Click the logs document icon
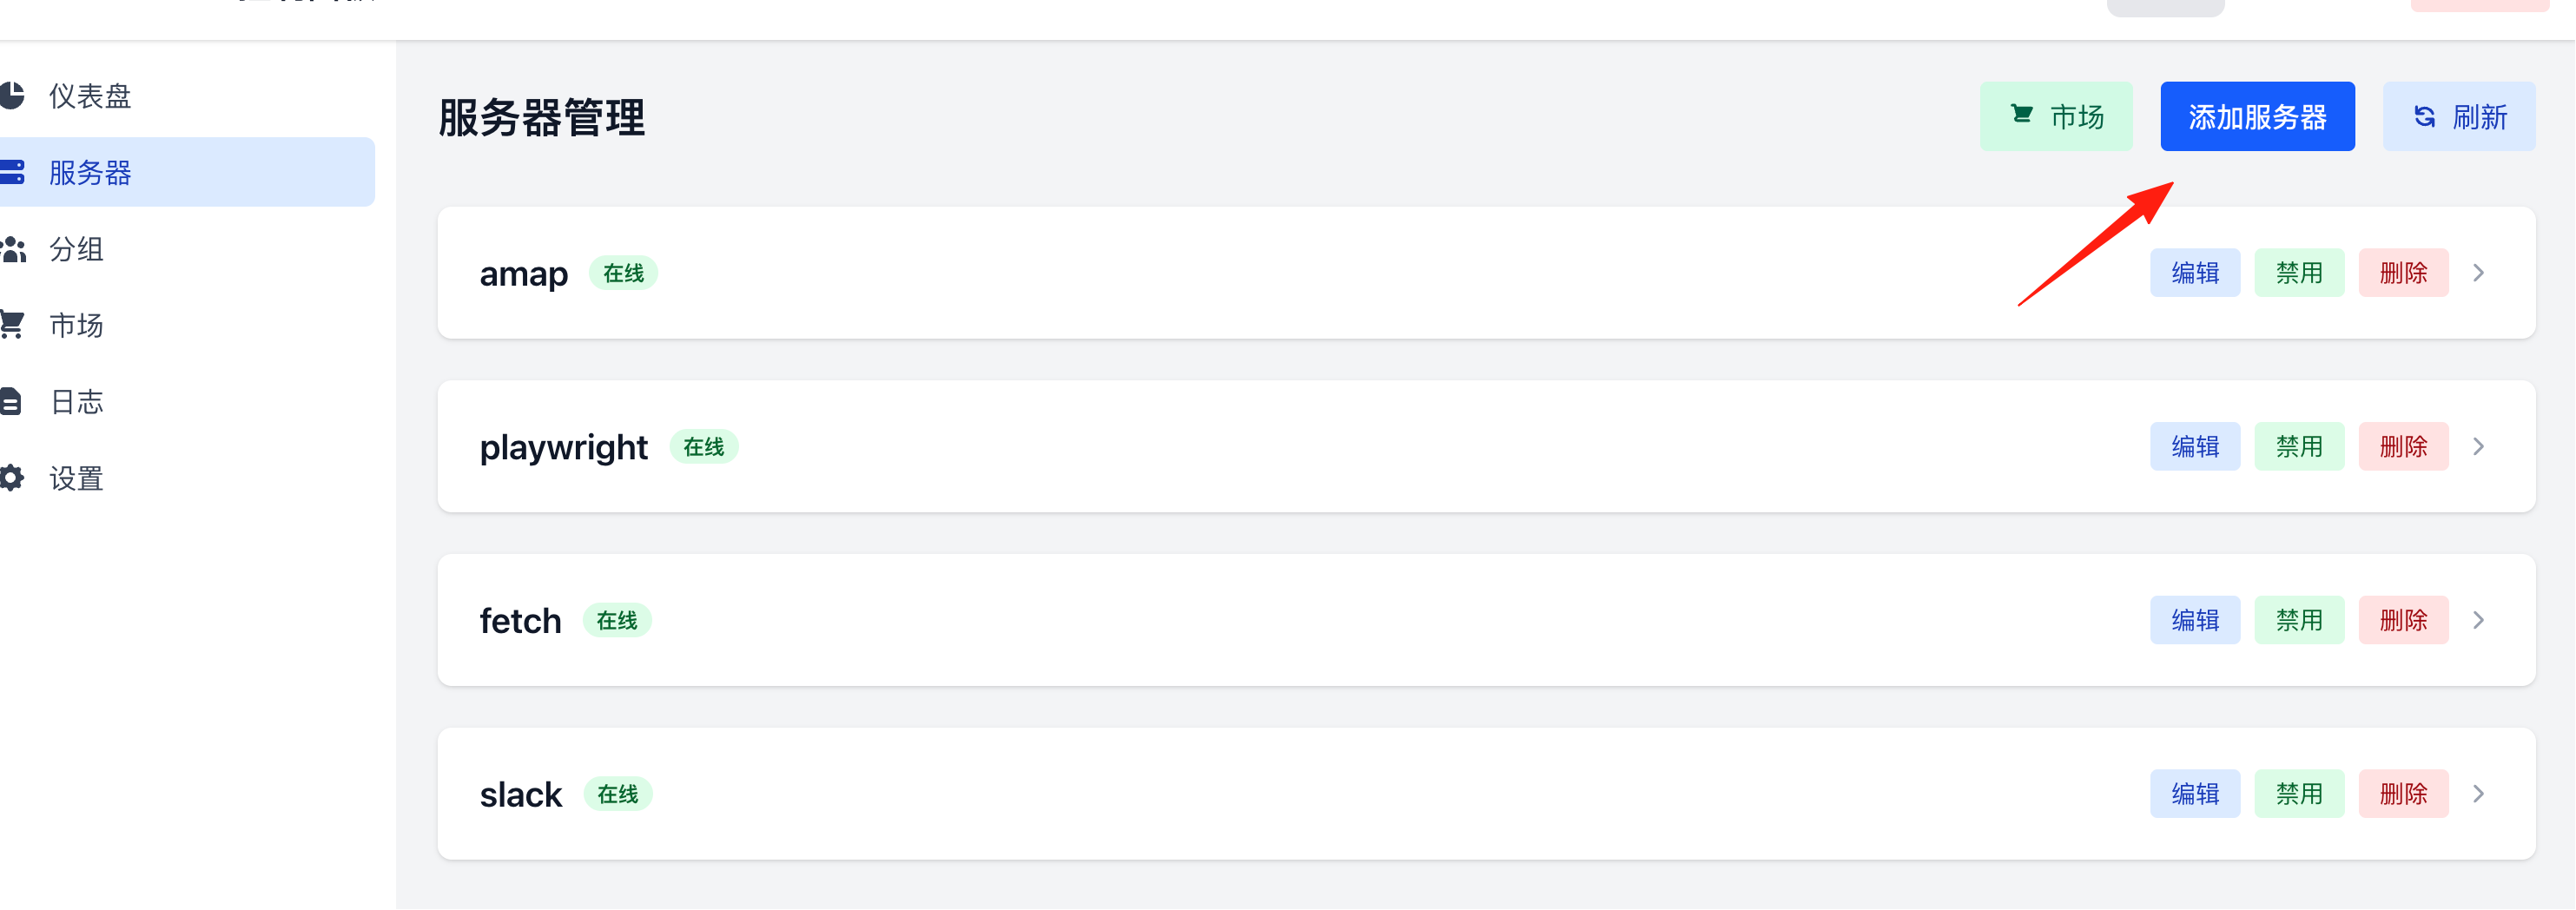 coord(10,402)
